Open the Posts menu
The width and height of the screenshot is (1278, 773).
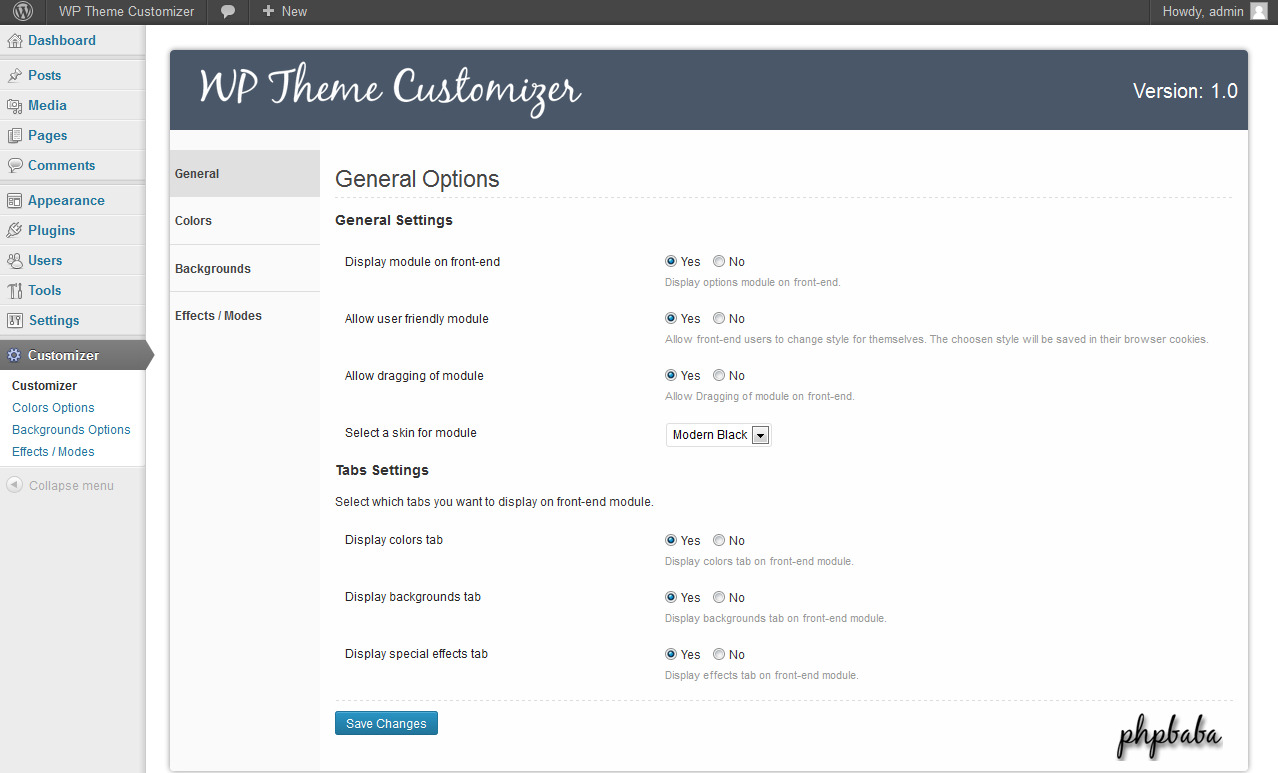pos(44,76)
